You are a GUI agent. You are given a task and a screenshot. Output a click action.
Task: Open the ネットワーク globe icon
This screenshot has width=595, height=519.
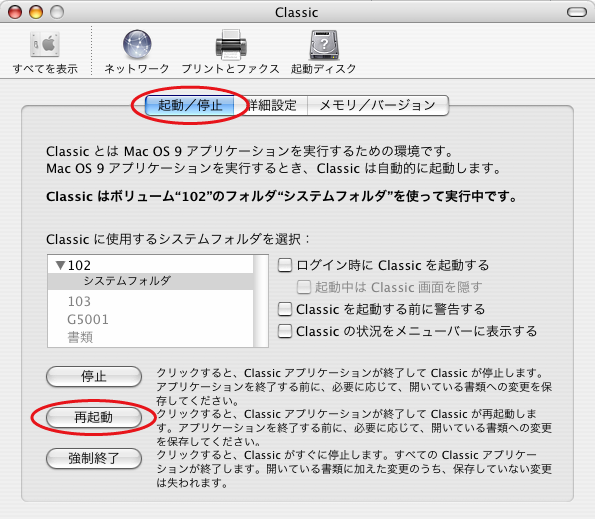coord(137,44)
